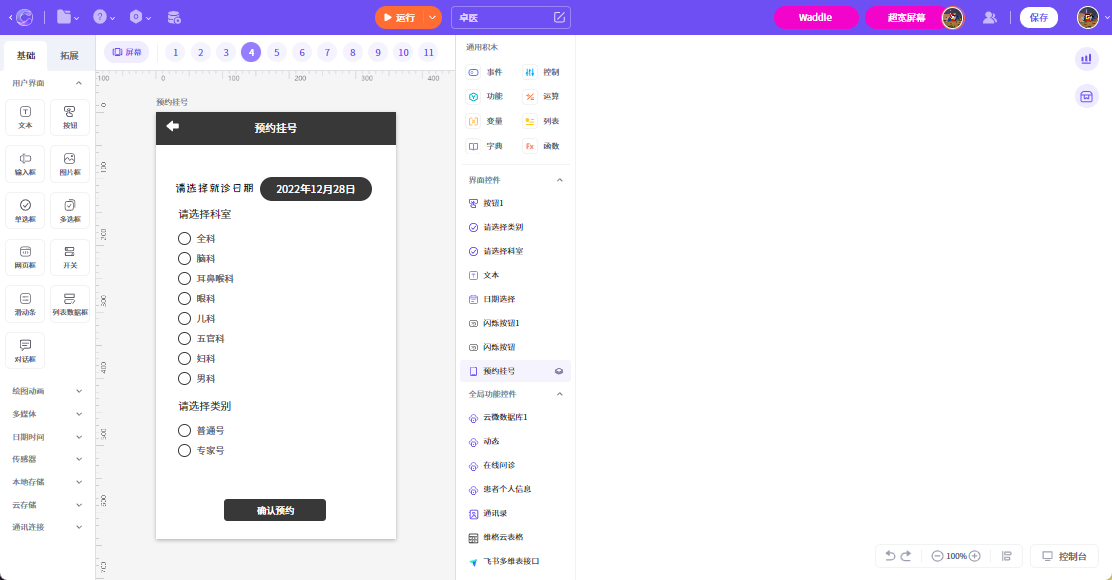Click the edit project name pencil icon
The width and height of the screenshot is (1112, 580).
coord(560,17)
